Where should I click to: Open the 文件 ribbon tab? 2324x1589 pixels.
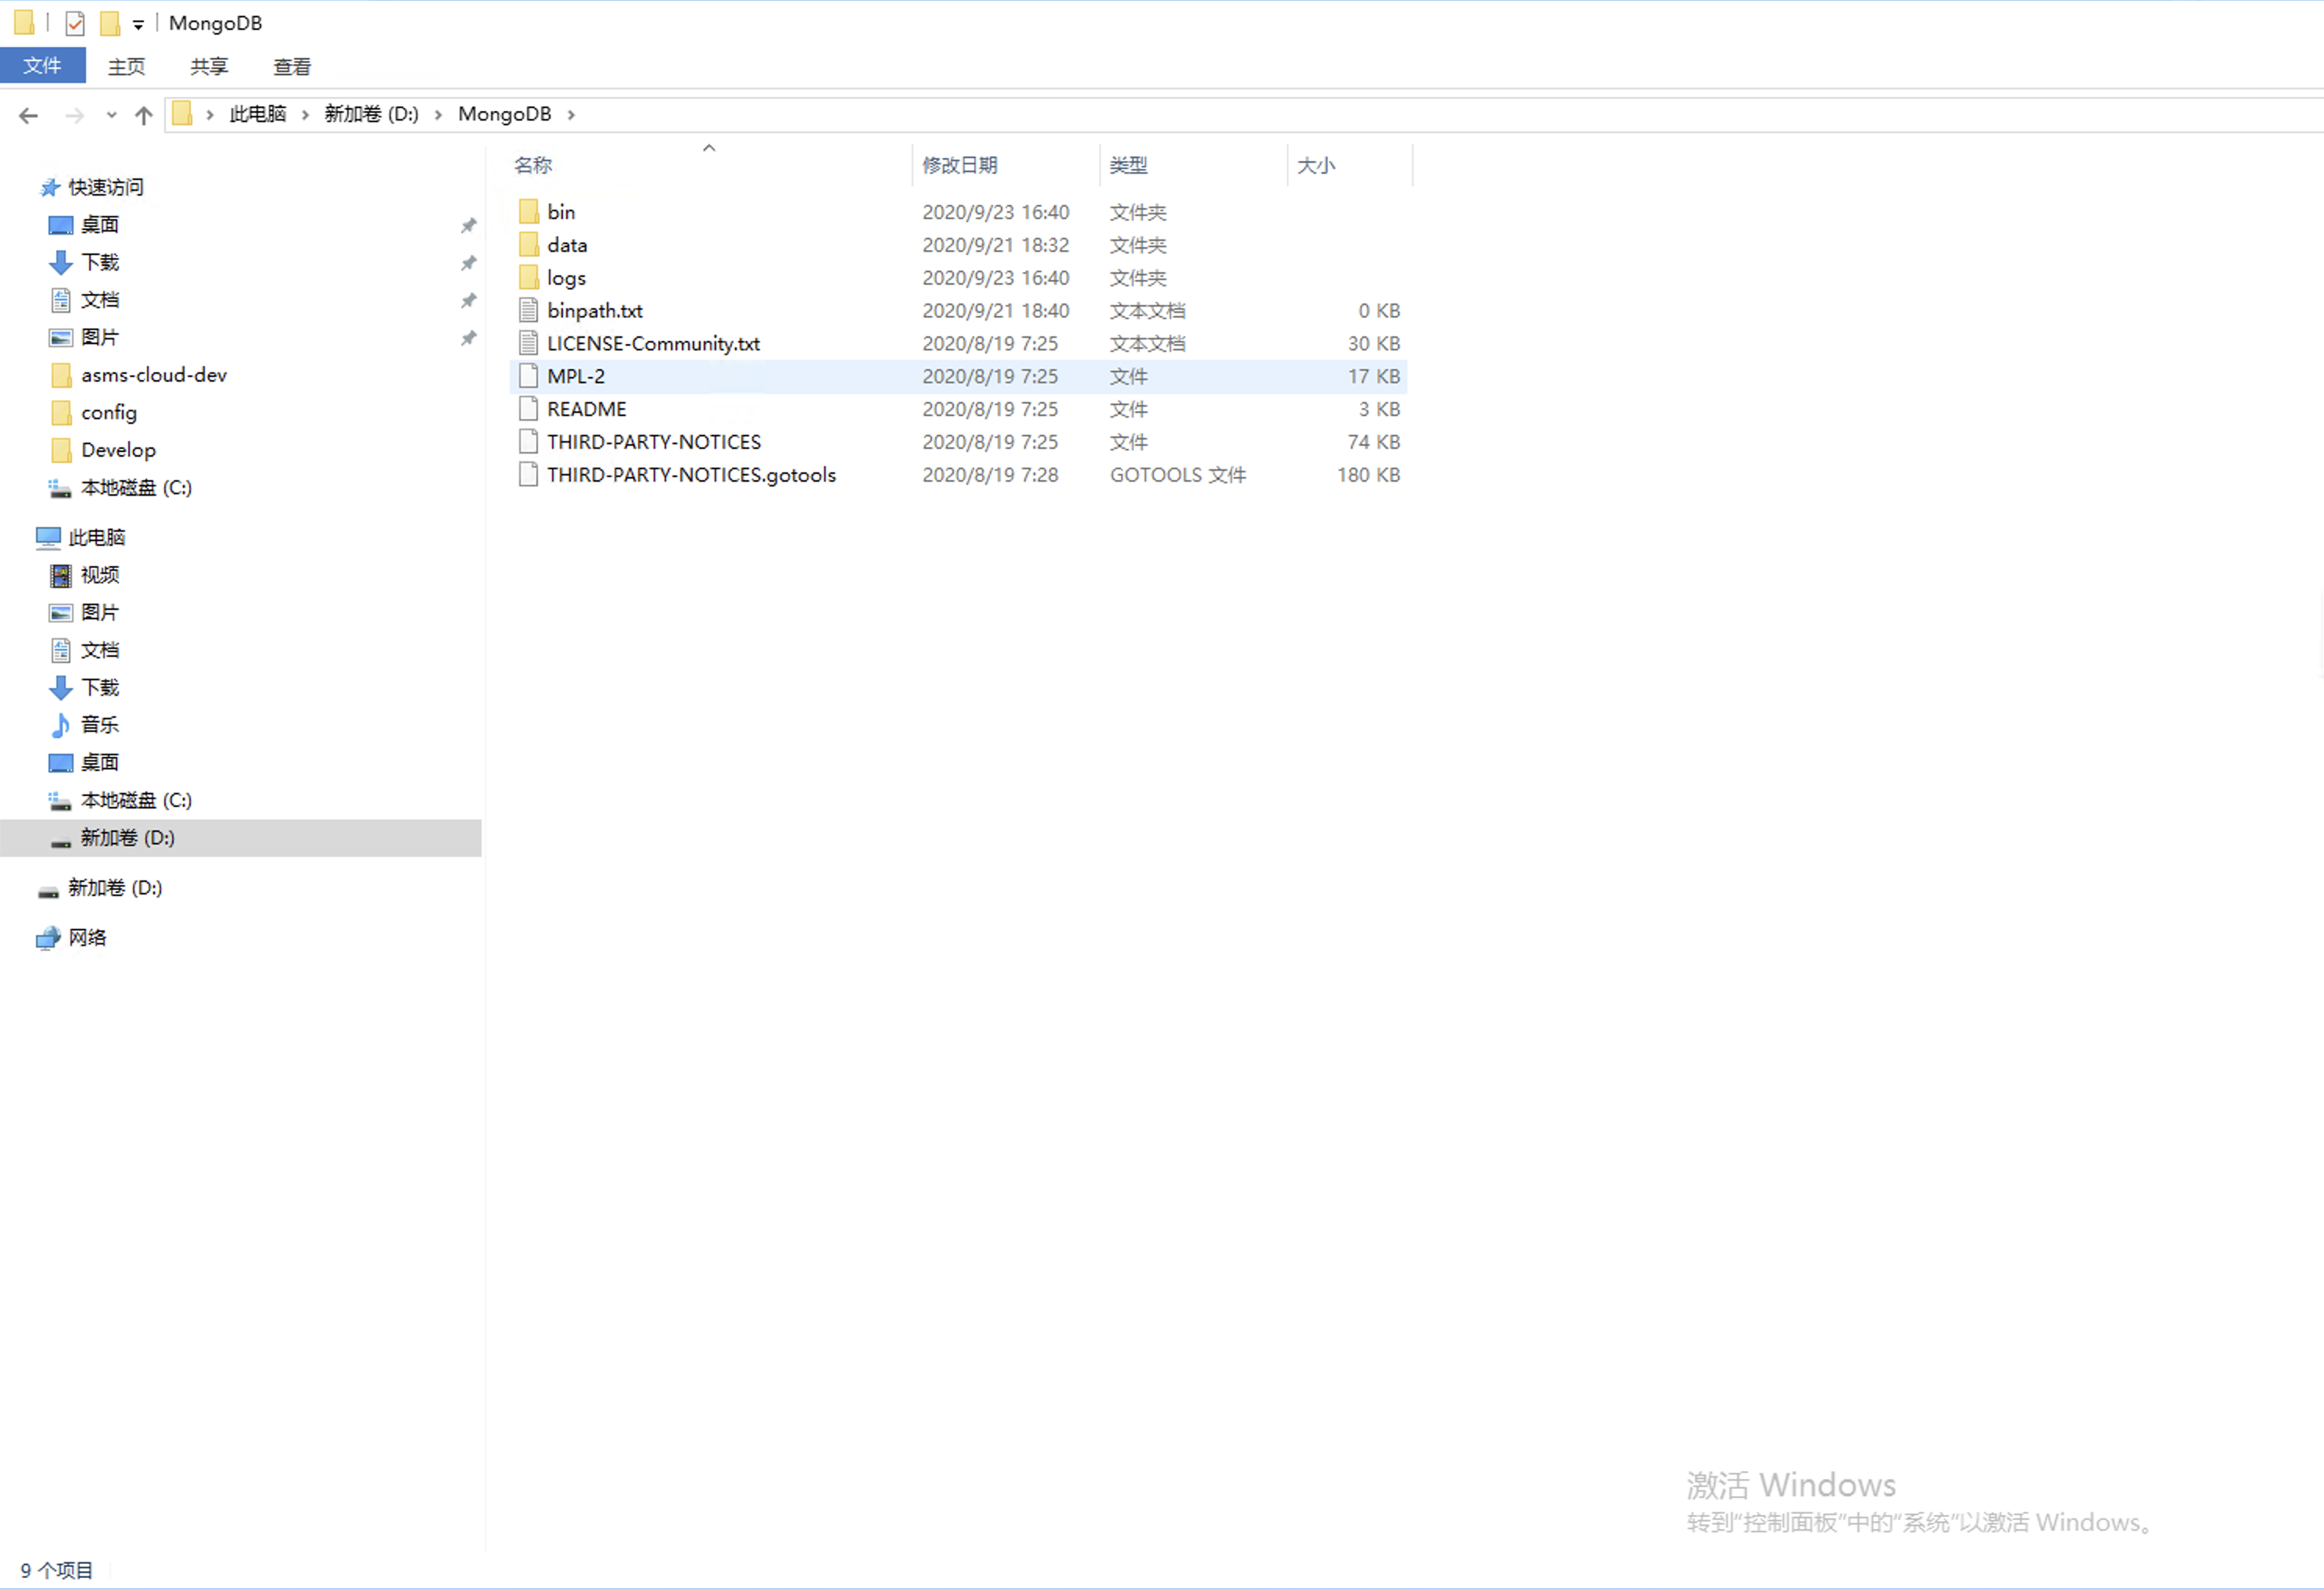[x=42, y=66]
